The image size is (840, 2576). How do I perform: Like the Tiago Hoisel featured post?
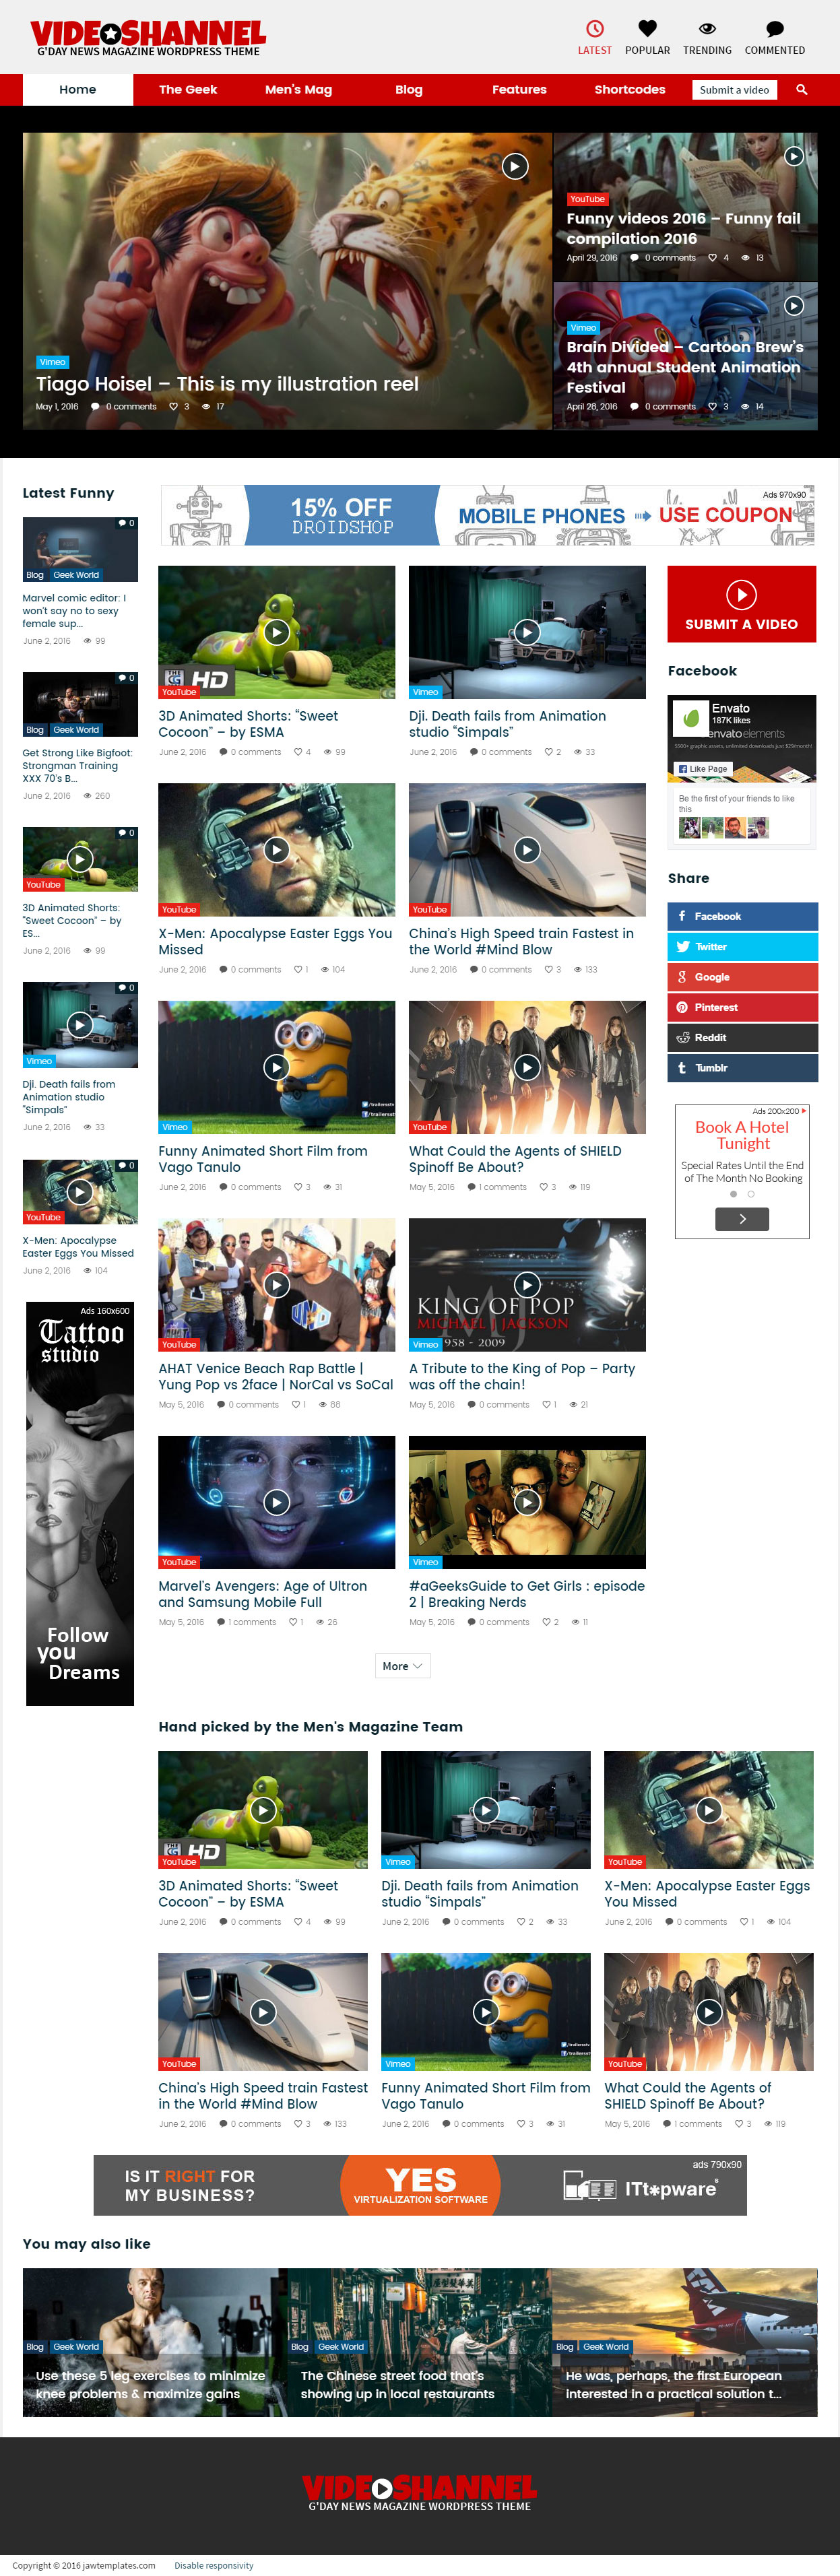[173, 407]
